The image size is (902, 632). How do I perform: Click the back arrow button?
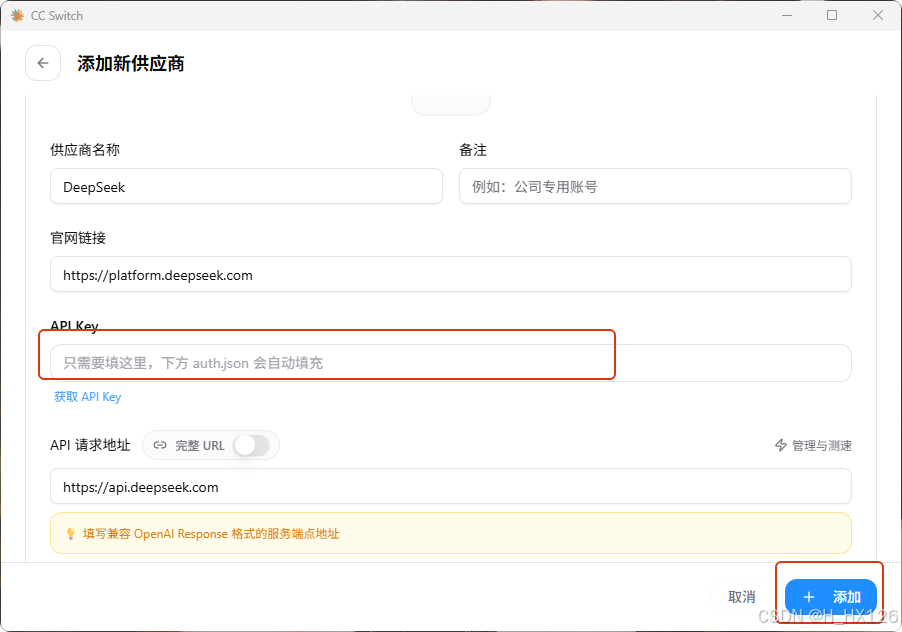(43, 63)
